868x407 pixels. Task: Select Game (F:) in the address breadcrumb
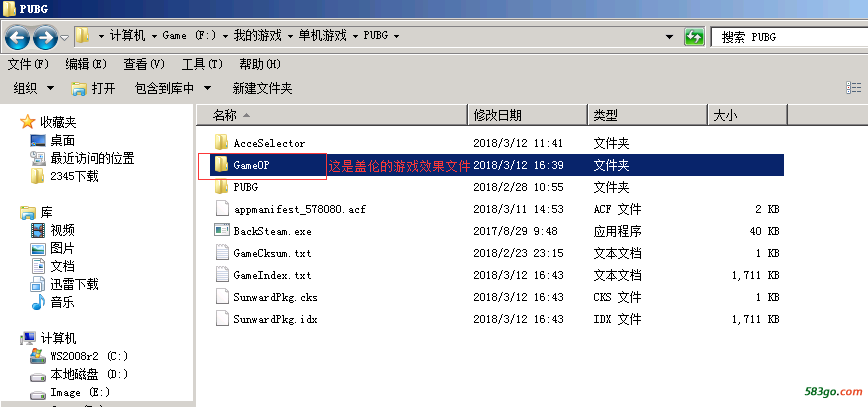[189, 36]
